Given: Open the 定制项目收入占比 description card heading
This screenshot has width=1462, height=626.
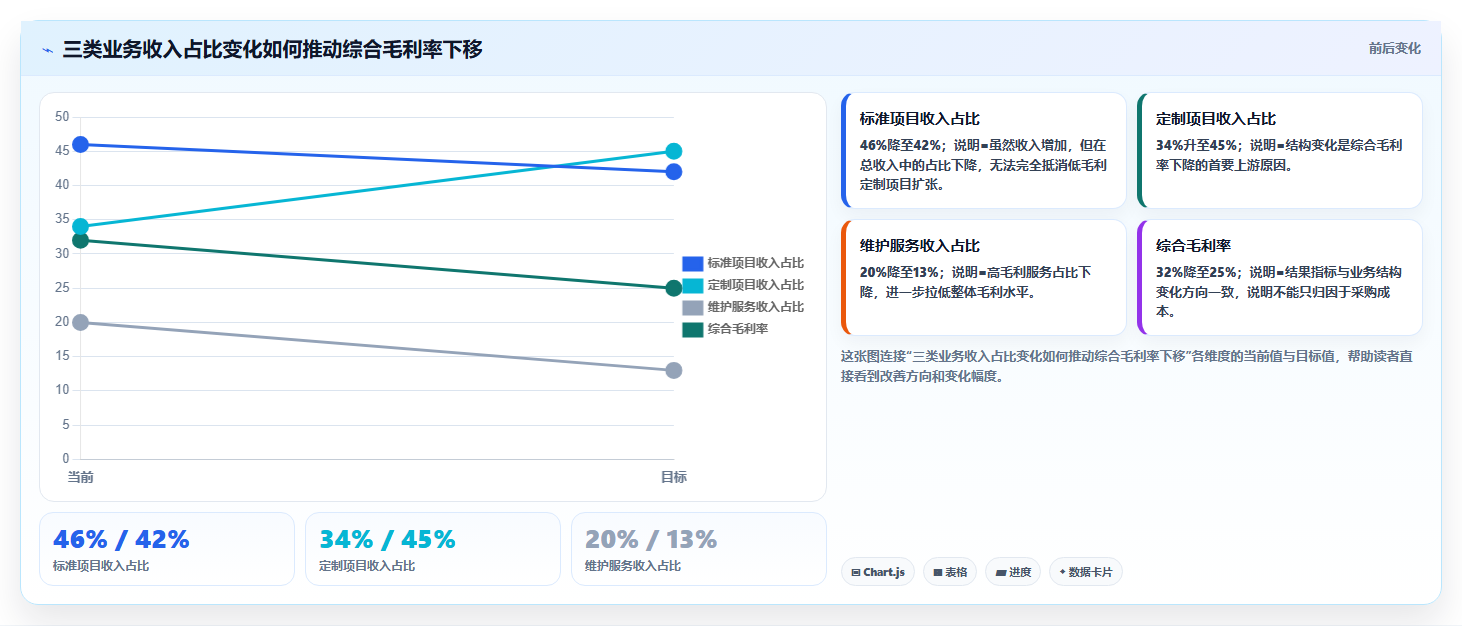Looking at the screenshot, I should [x=1215, y=118].
